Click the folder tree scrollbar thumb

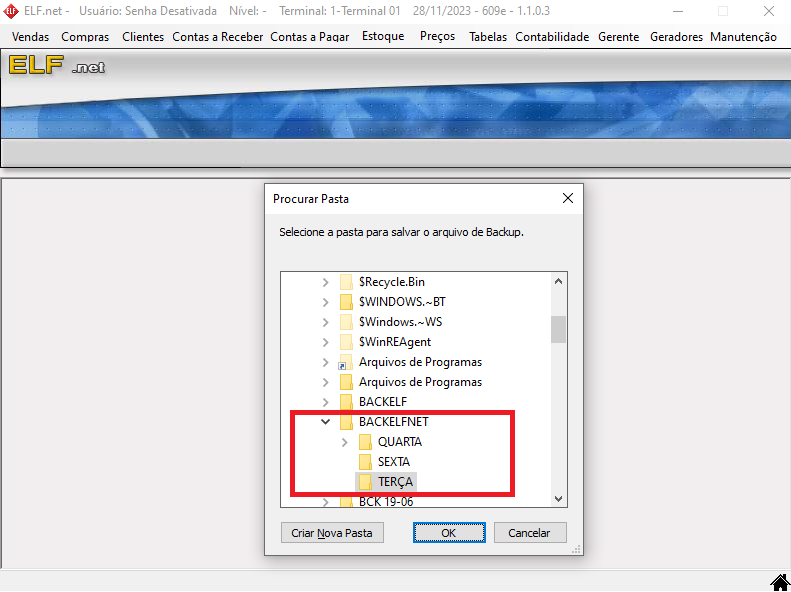click(x=558, y=329)
